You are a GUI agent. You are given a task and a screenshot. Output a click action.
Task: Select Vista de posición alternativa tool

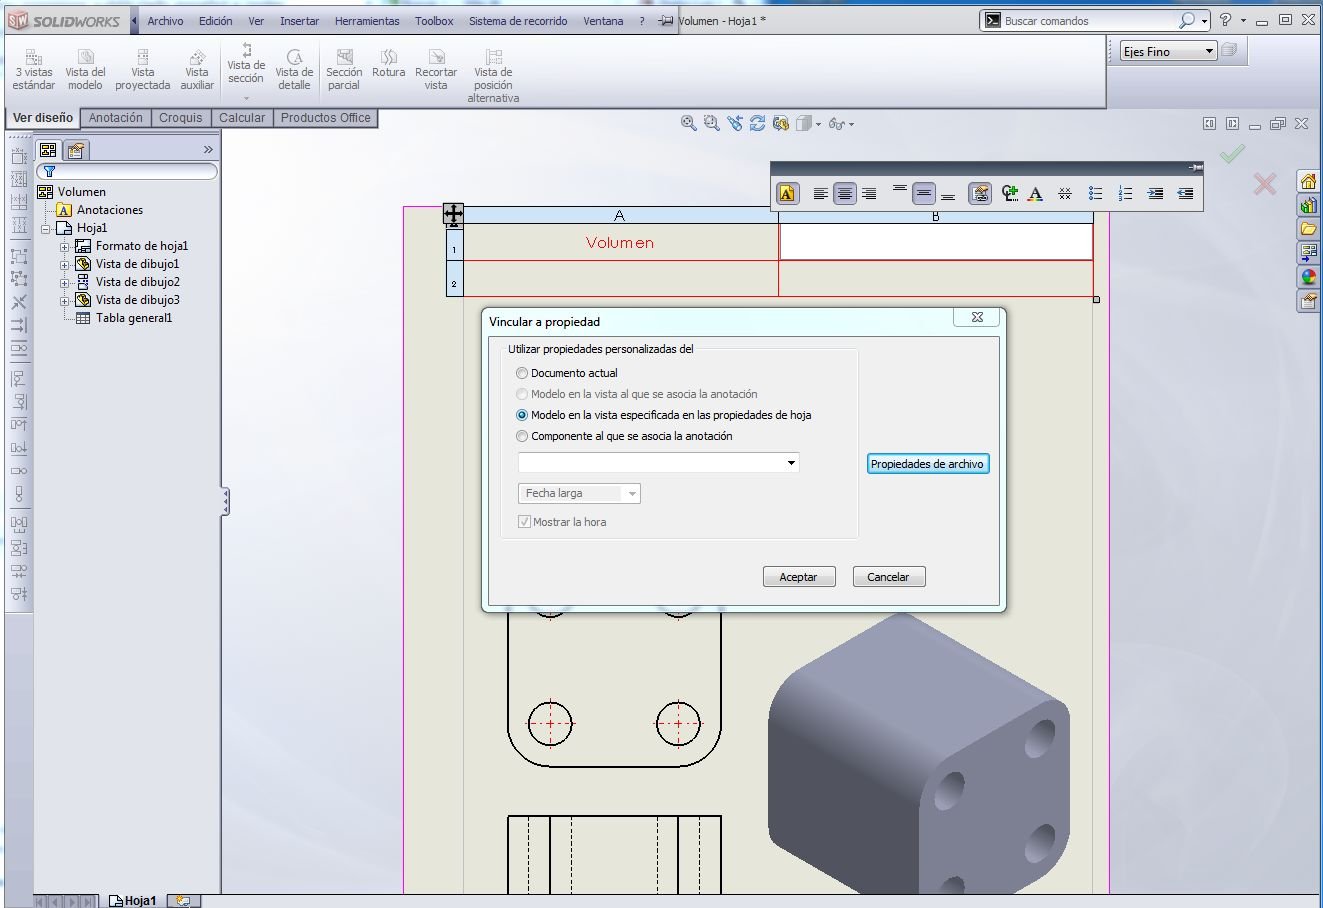[493, 77]
